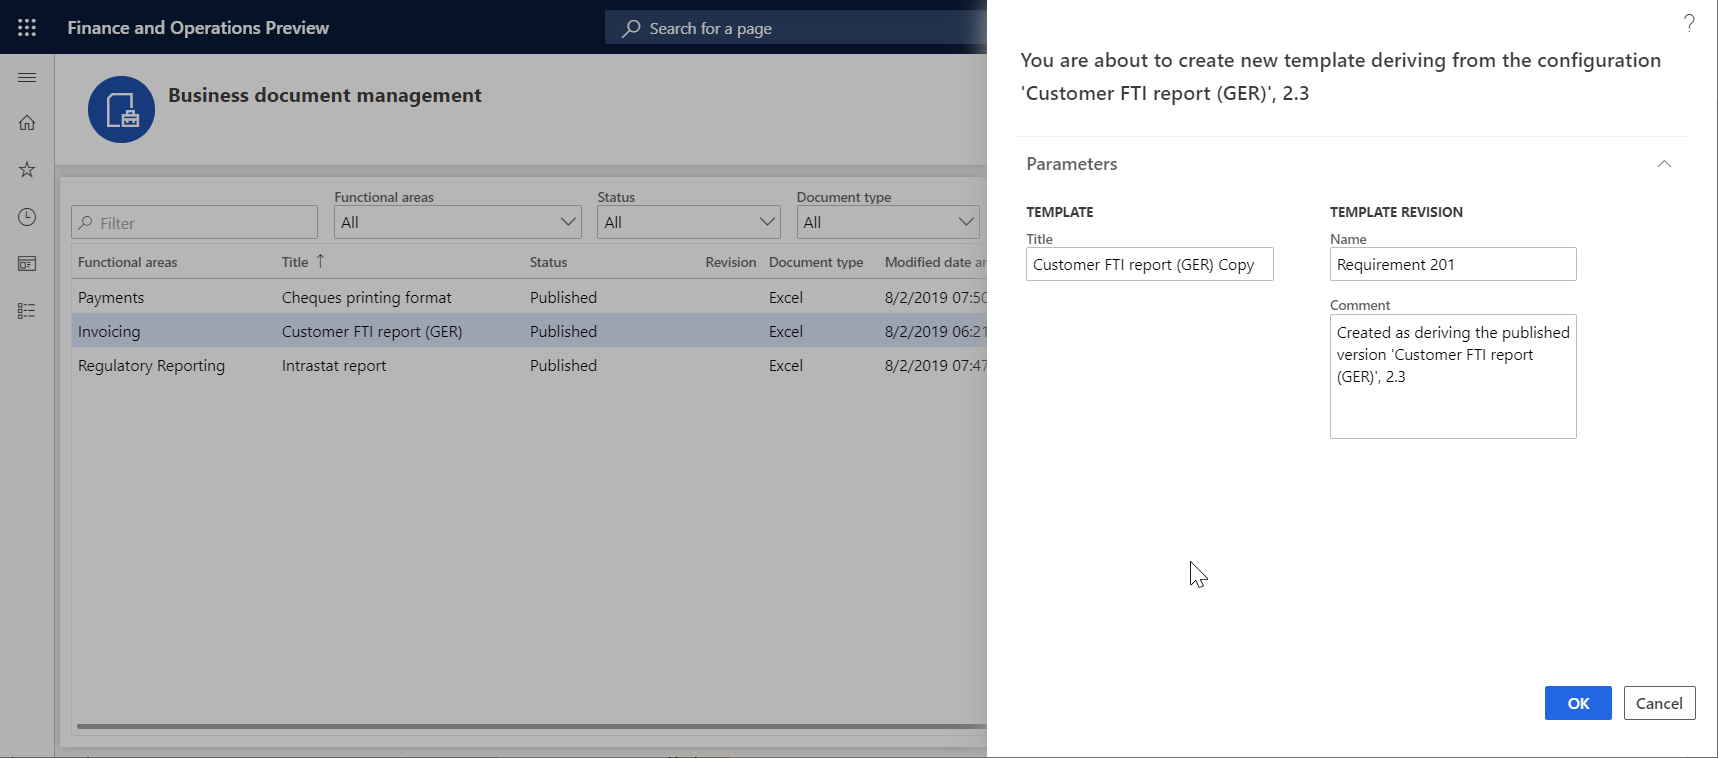This screenshot has height=758, width=1718.
Task: Collapse the Parameters section
Action: (x=1664, y=164)
